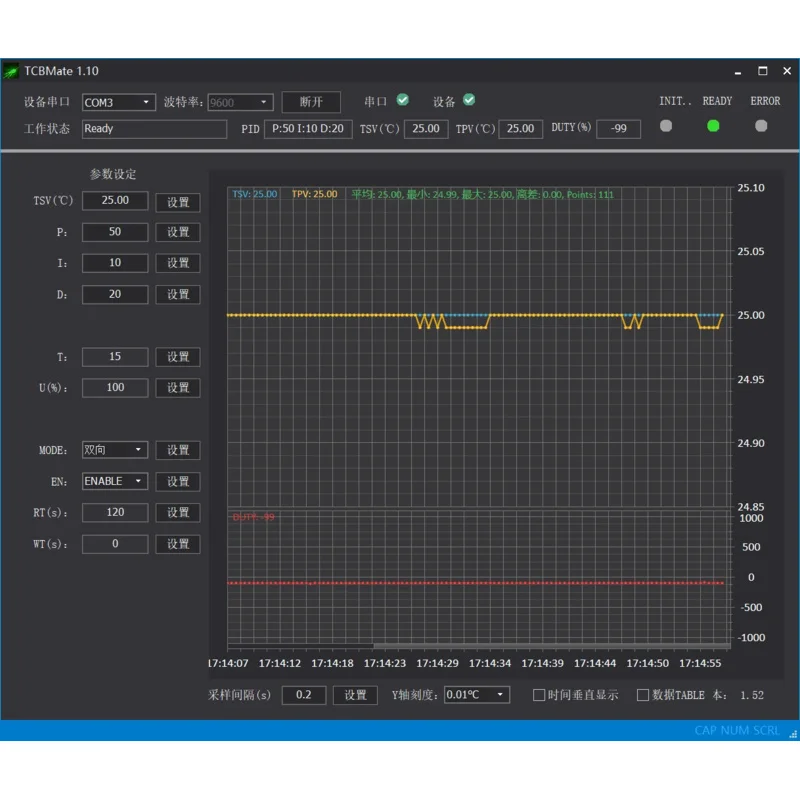Click the disconnect button next to baud rate
The image size is (800, 800).
click(311, 102)
